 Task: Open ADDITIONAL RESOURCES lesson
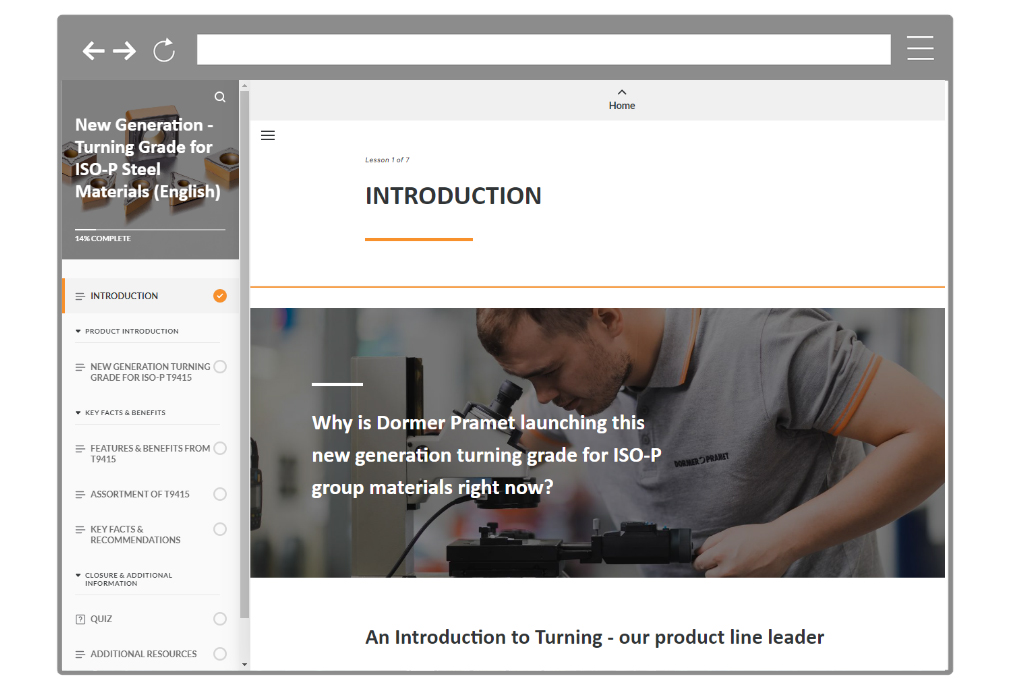143,654
